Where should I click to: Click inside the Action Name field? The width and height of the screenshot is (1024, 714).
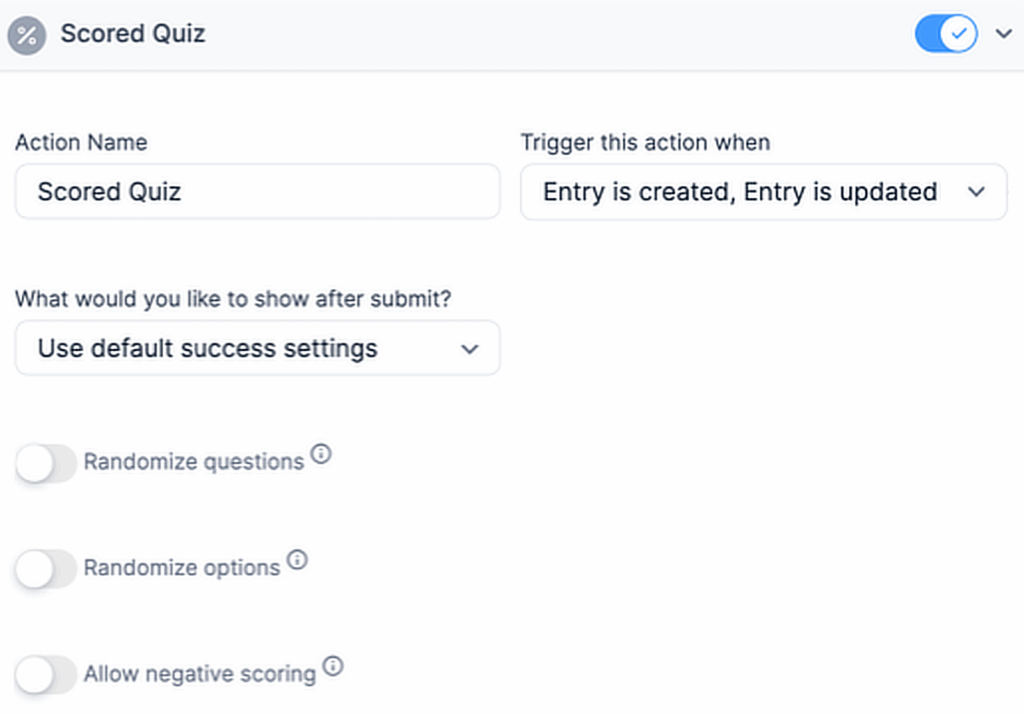click(257, 192)
